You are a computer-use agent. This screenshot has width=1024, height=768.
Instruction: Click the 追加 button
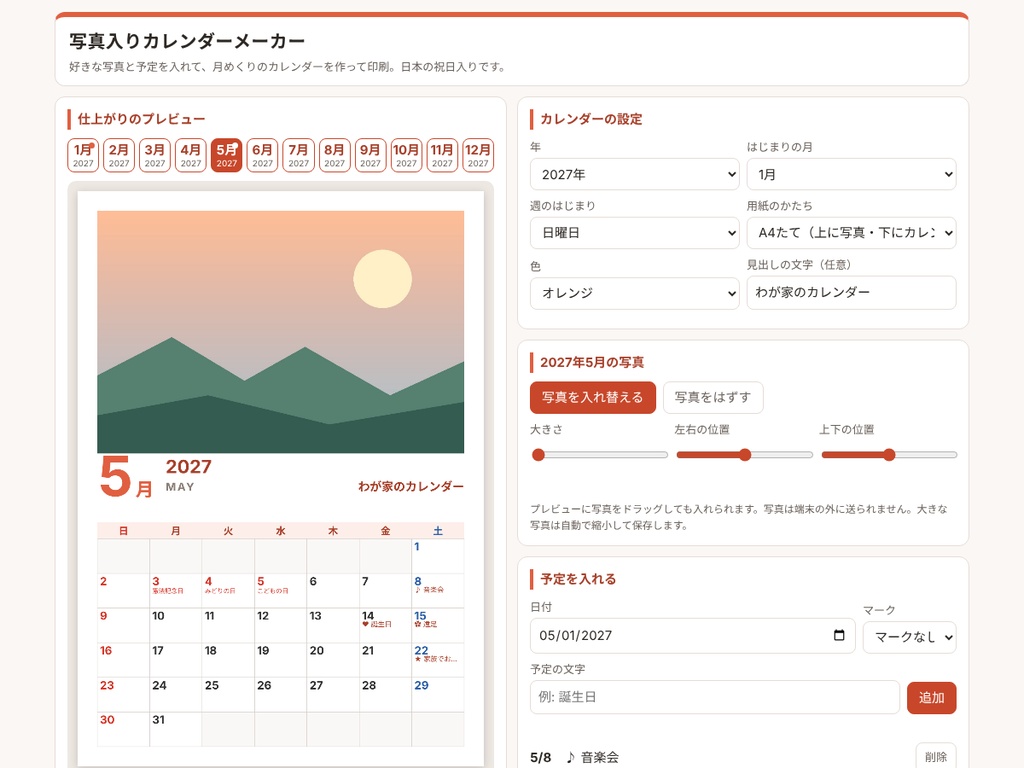(x=931, y=697)
